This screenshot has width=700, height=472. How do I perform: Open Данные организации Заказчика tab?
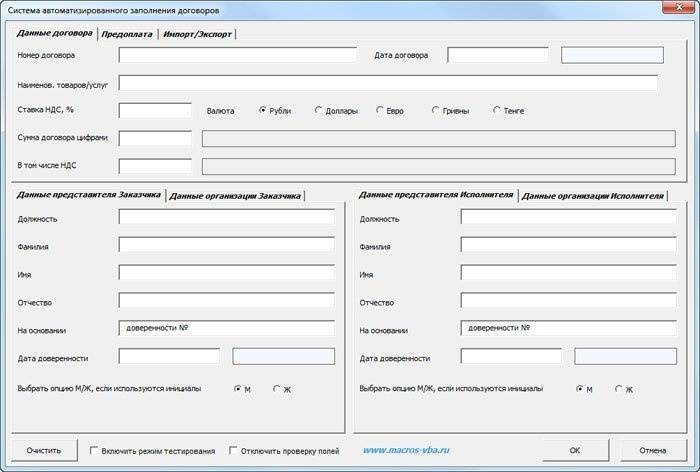(235, 196)
